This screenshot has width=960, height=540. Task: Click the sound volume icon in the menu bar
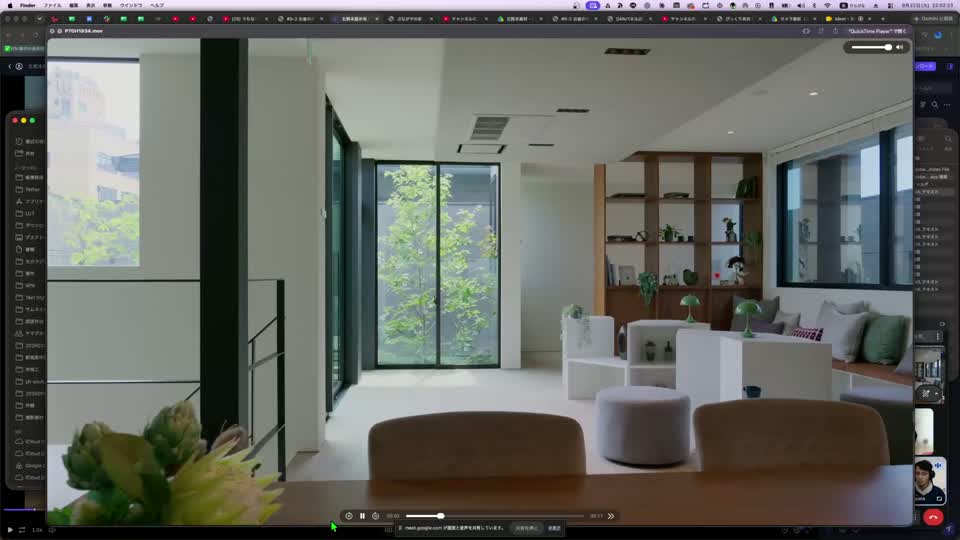tap(801, 5)
